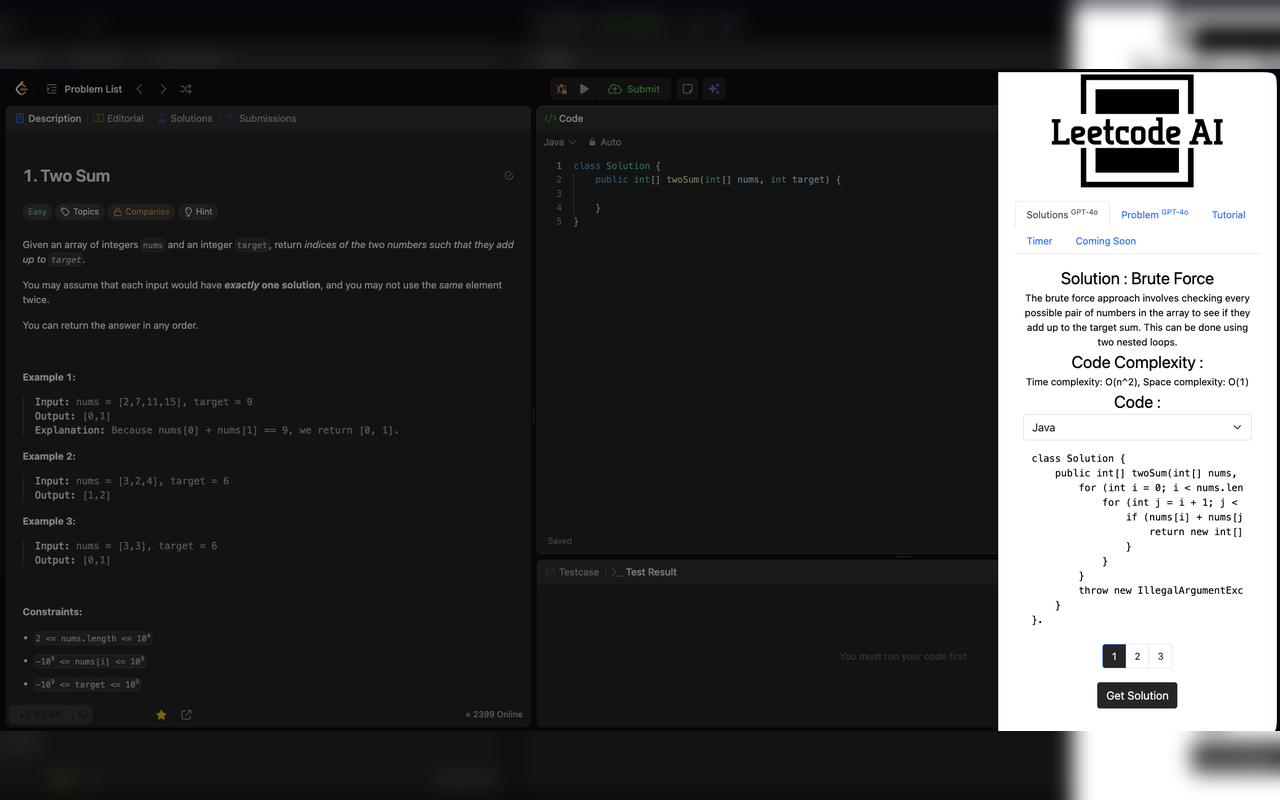1280x800 pixels.
Task: Switch to the Editorial tab
Action: coord(119,118)
